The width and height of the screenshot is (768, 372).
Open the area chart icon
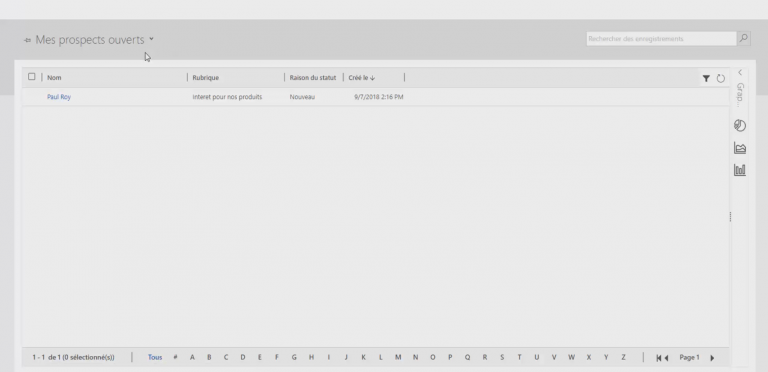tap(740, 148)
